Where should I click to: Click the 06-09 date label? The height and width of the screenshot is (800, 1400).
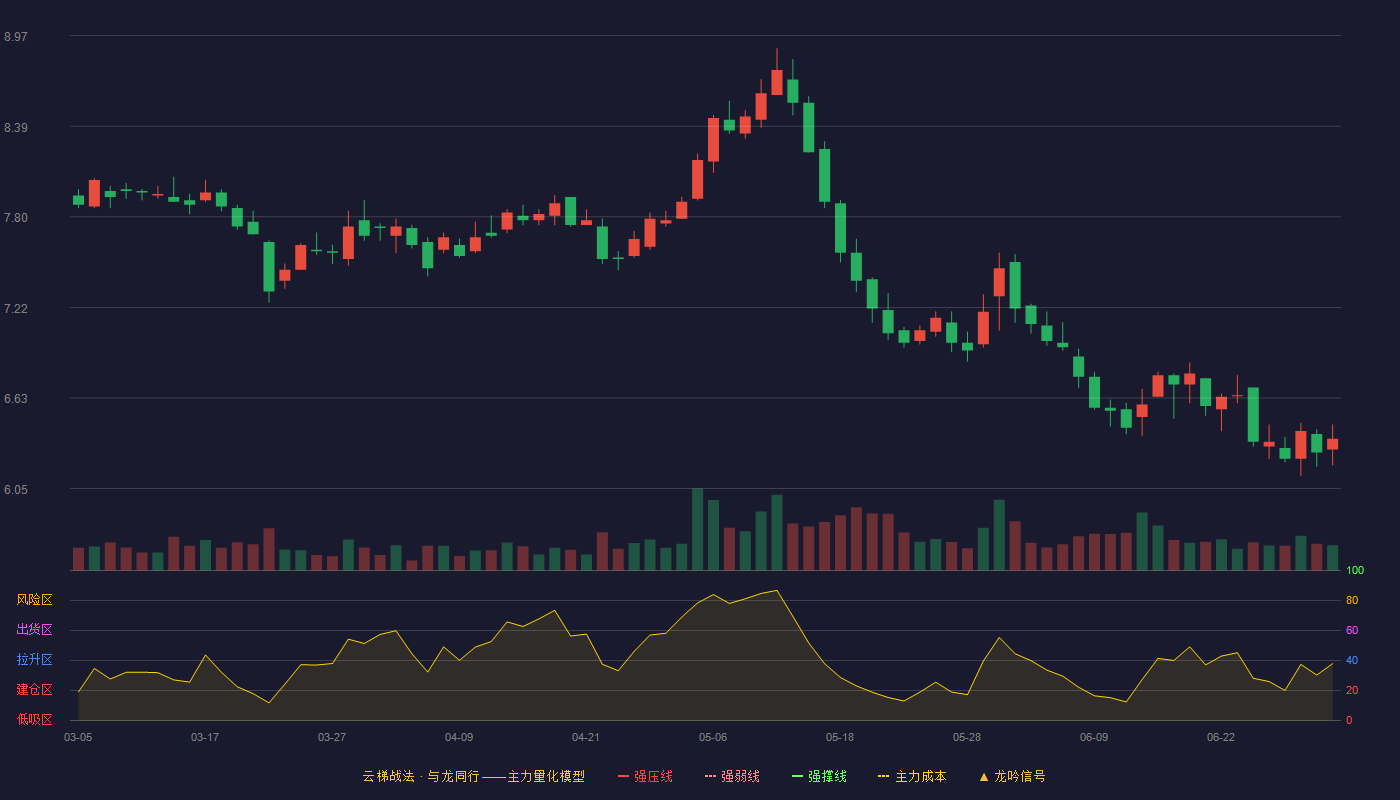click(1094, 737)
